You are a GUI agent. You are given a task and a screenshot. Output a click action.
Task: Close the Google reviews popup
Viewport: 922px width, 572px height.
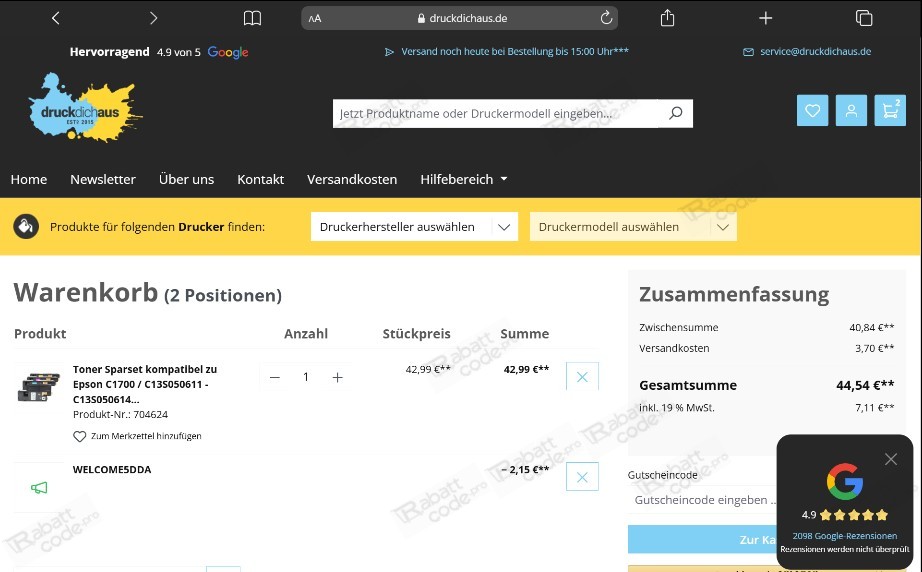(891, 459)
